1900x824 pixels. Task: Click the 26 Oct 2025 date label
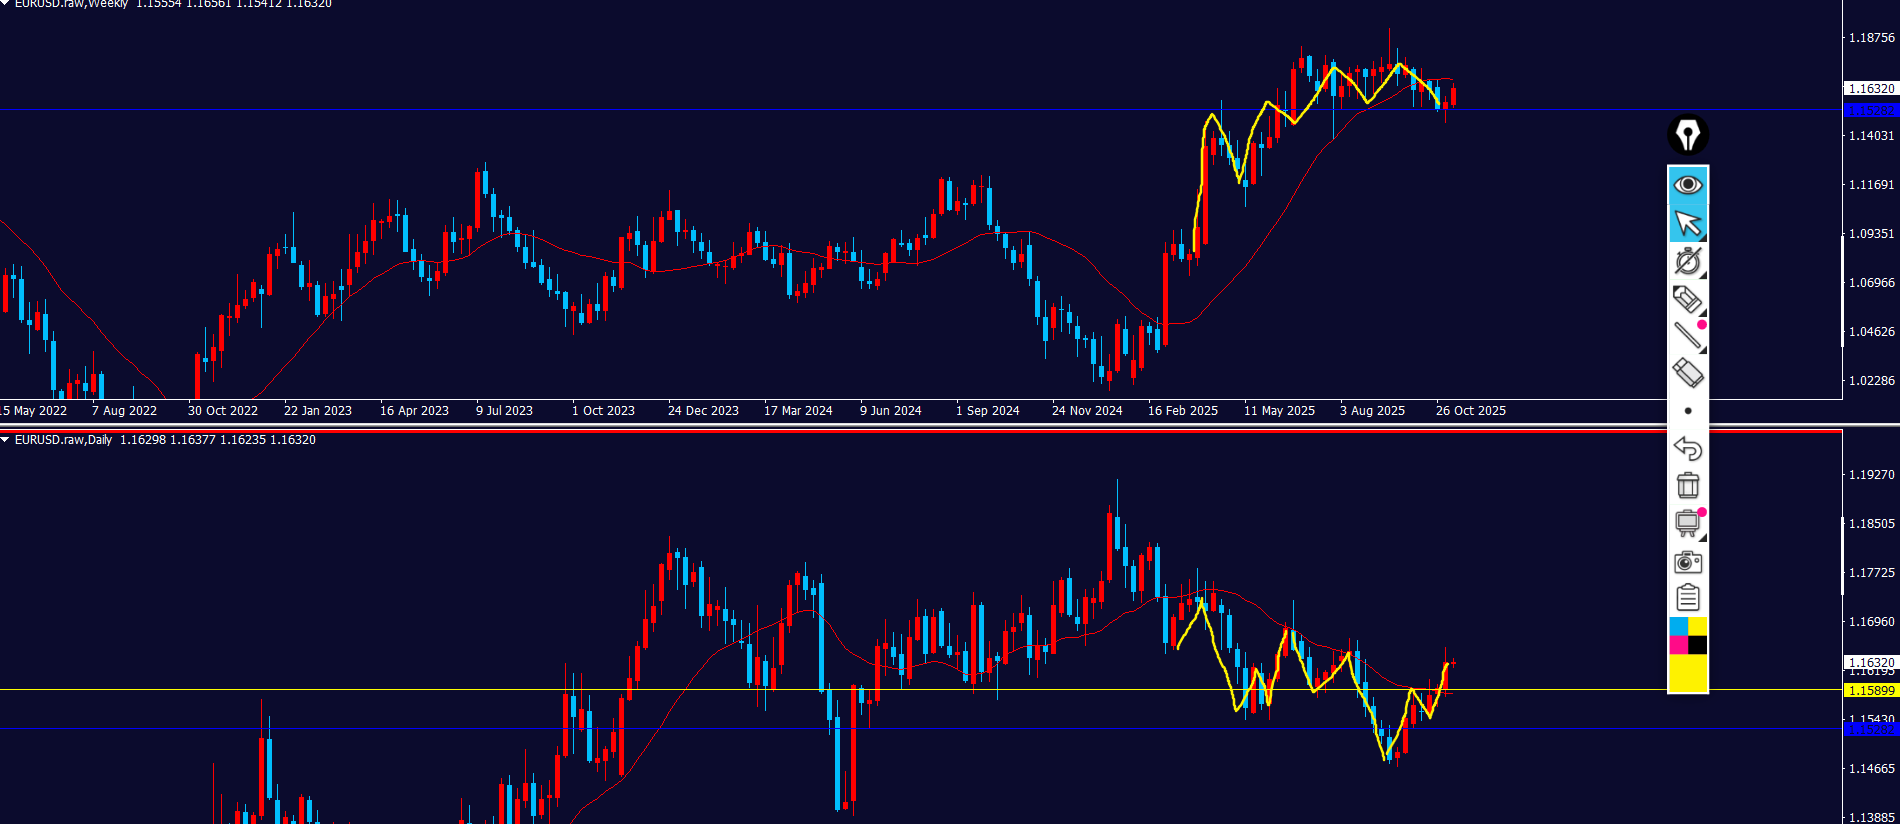[x=1470, y=411]
